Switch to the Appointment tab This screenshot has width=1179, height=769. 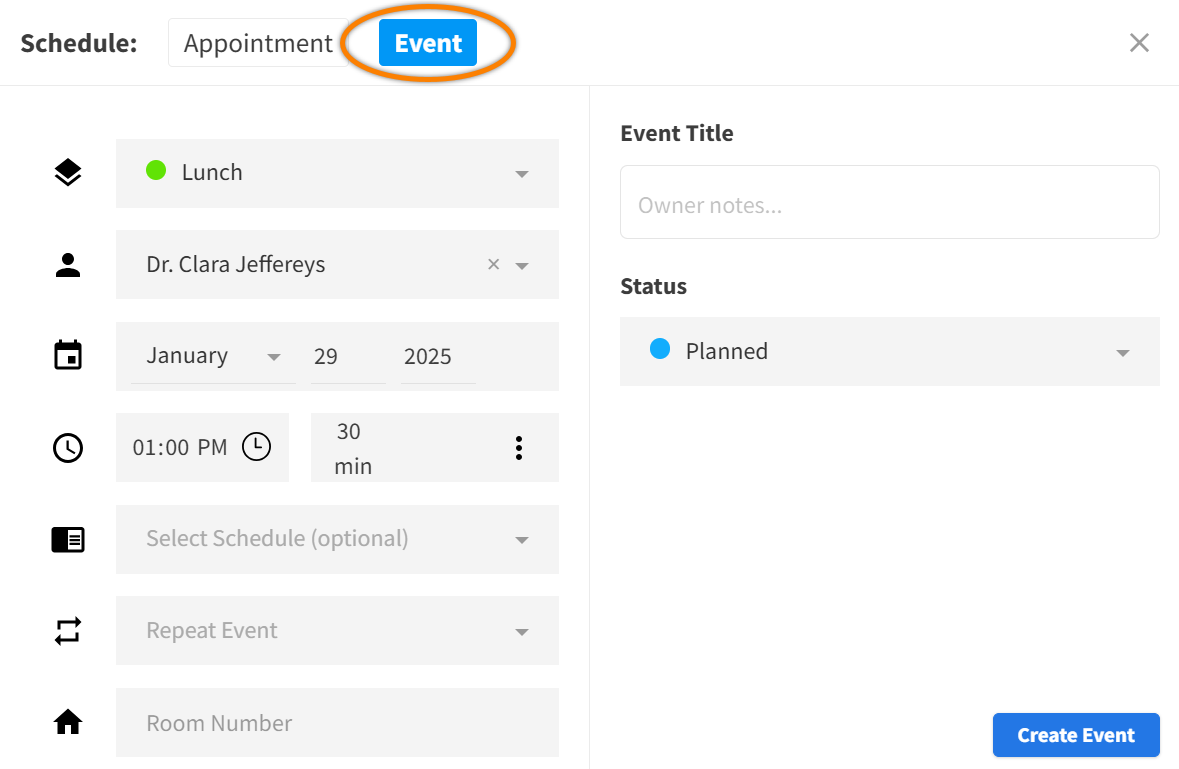[x=257, y=44]
